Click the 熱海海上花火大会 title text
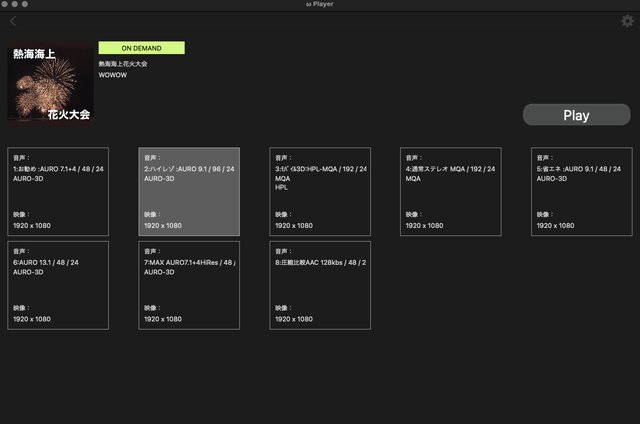This screenshot has width=640, height=424. [123, 64]
